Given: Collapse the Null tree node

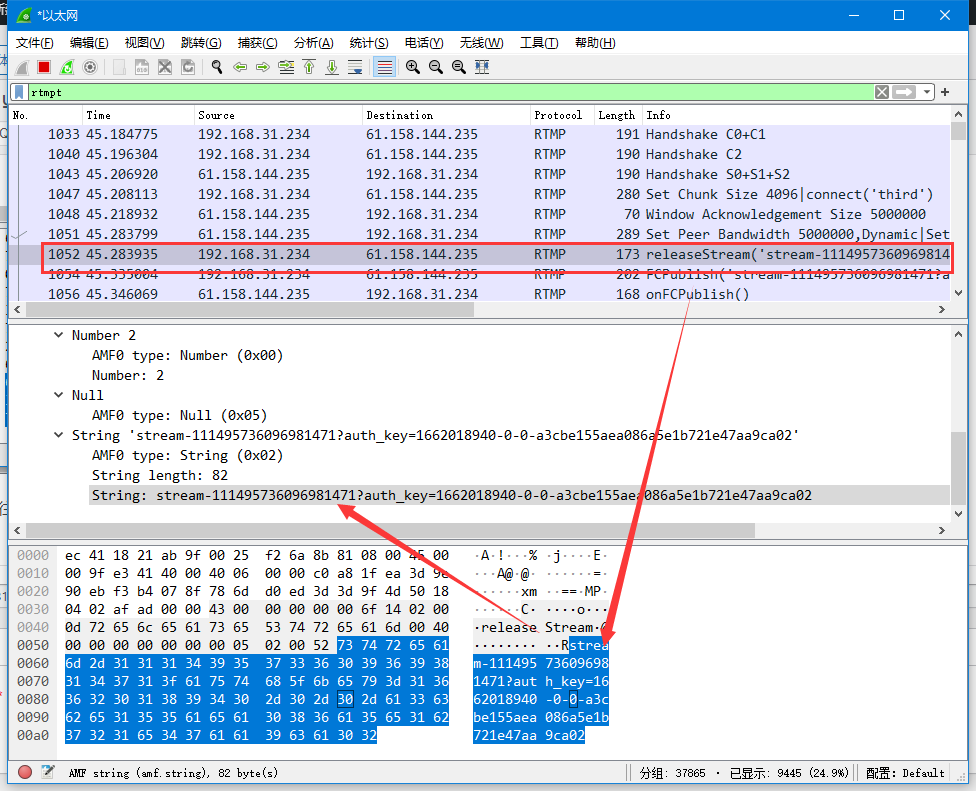Looking at the screenshot, I should pos(59,395).
